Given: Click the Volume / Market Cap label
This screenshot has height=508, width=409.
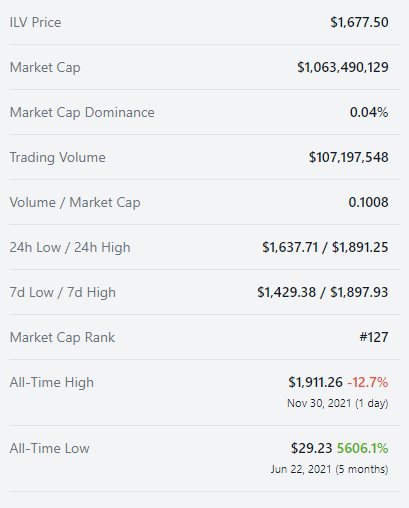Looking at the screenshot, I should (75, 203).
